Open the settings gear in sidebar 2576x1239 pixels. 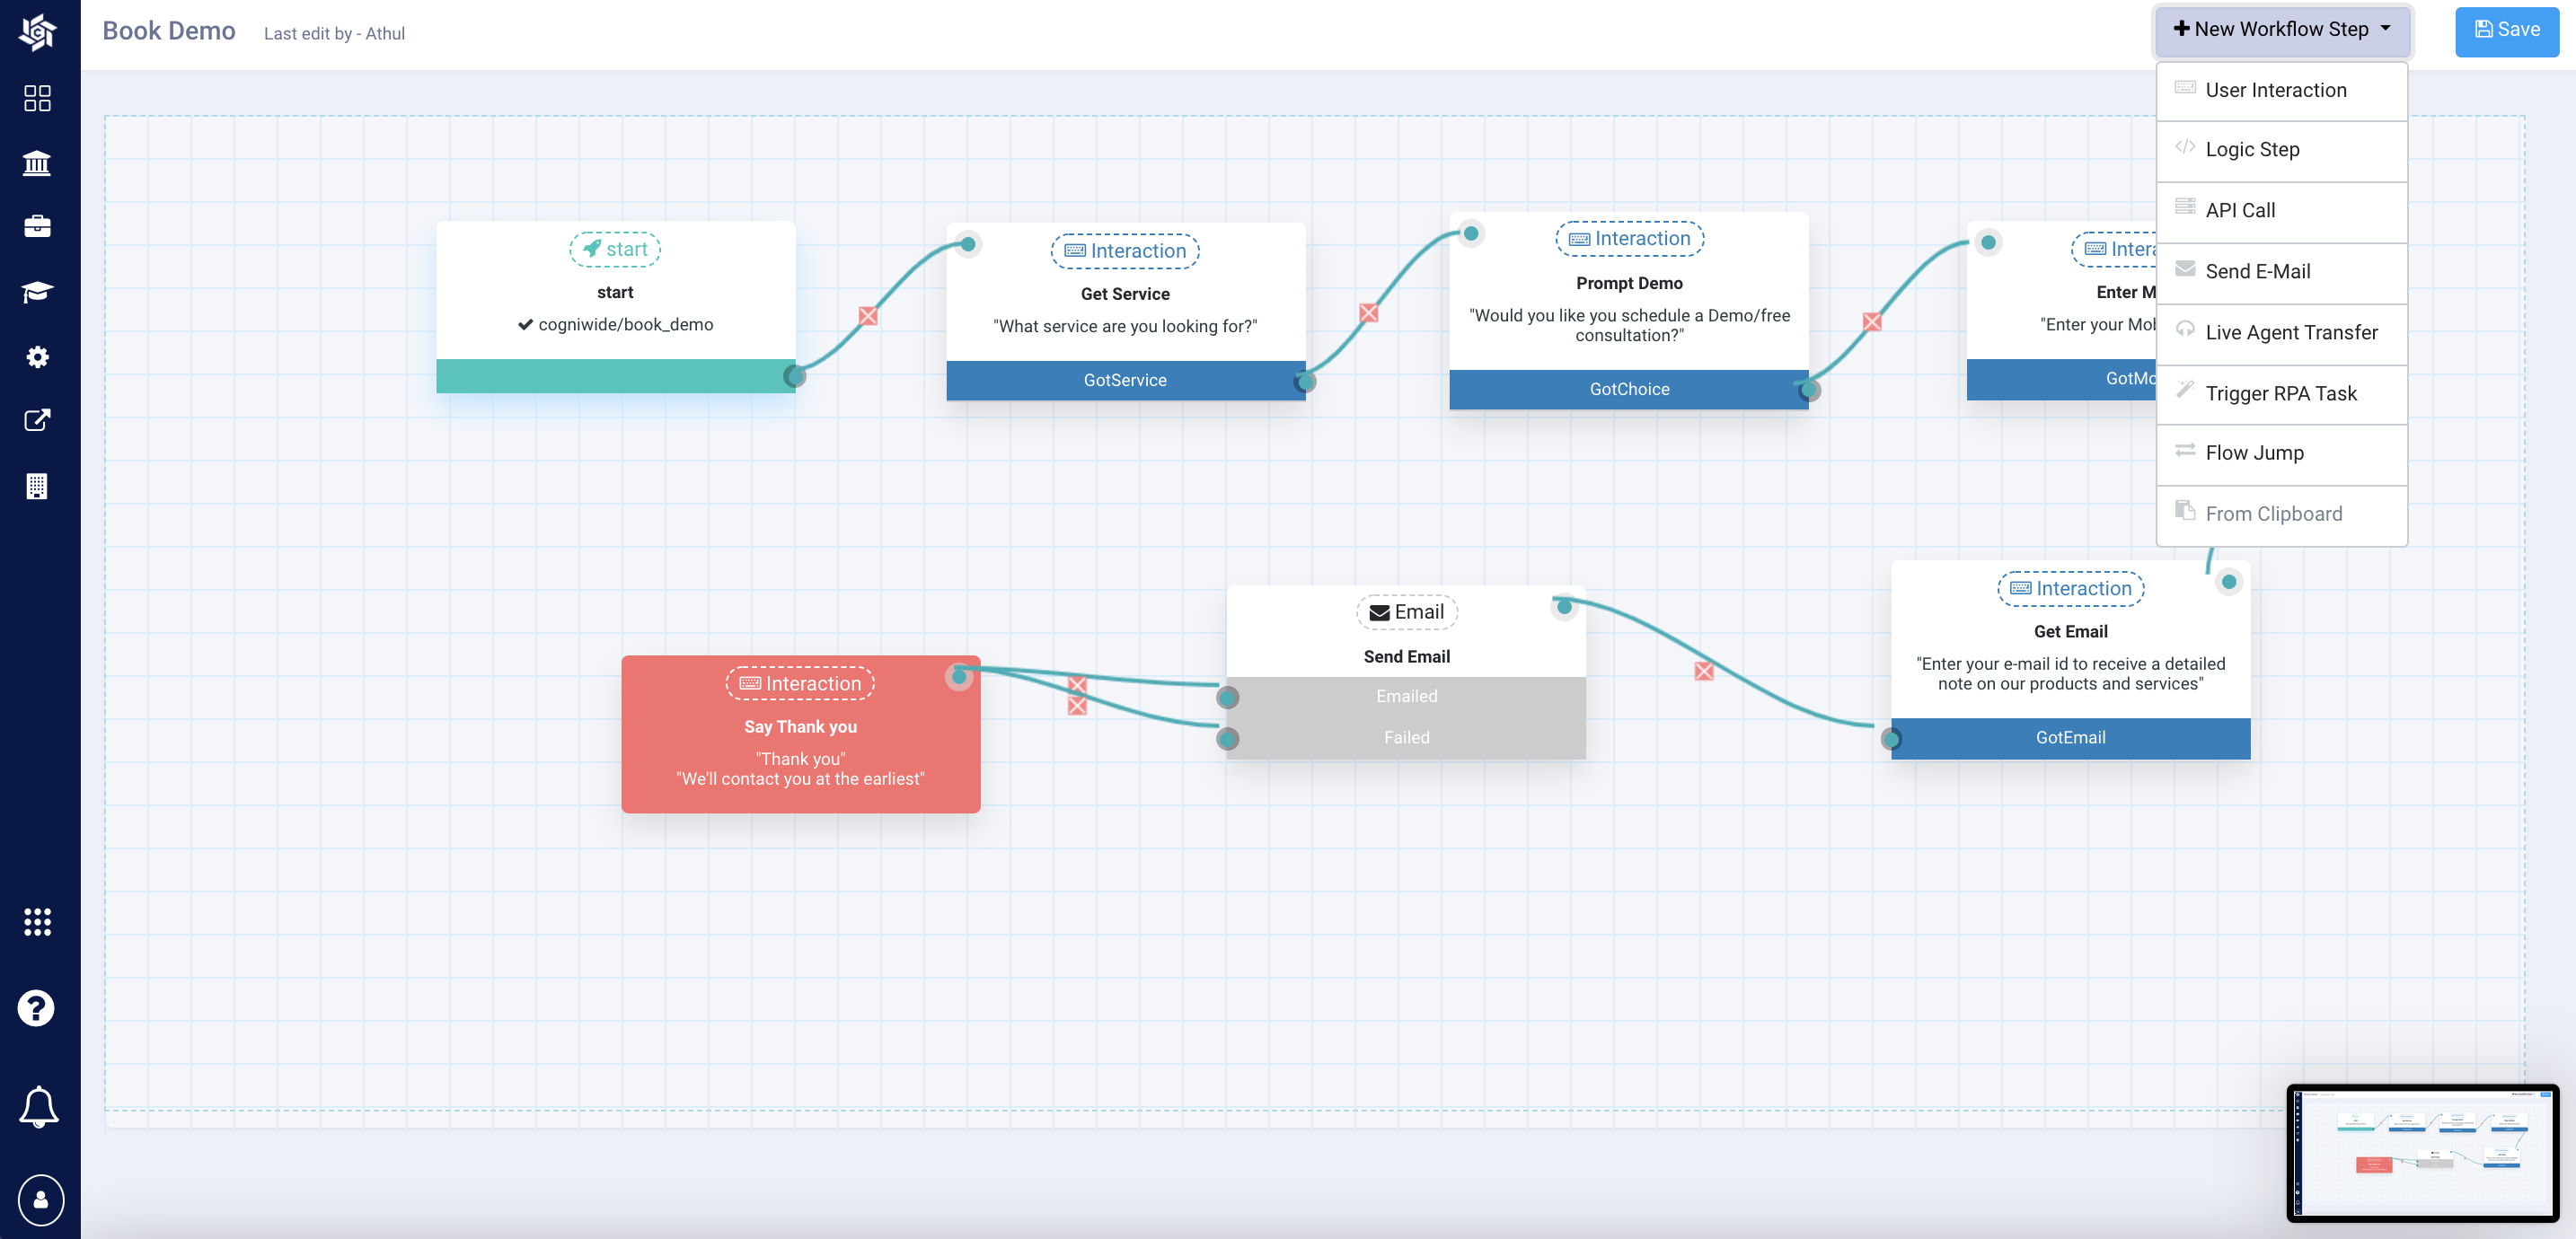coord(37,357)
